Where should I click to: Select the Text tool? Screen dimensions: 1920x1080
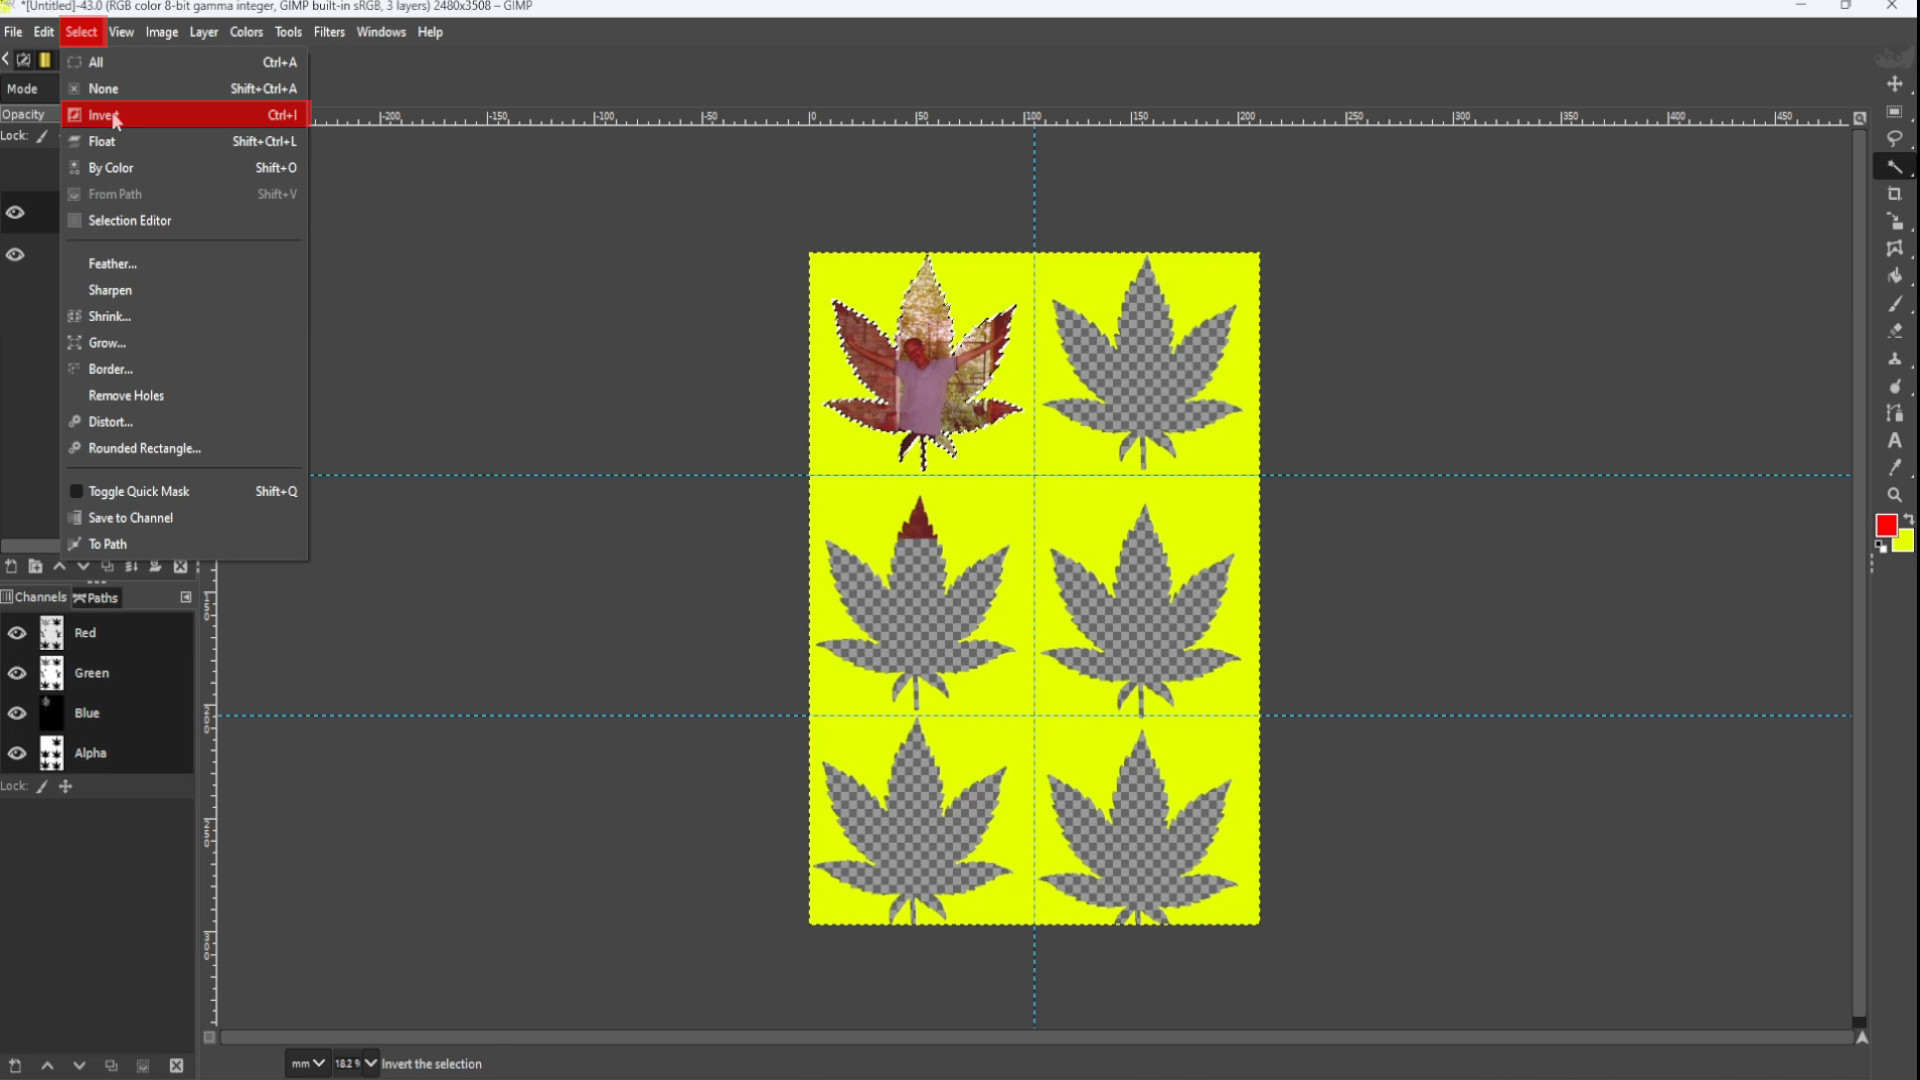click(x=1894, y=440)
